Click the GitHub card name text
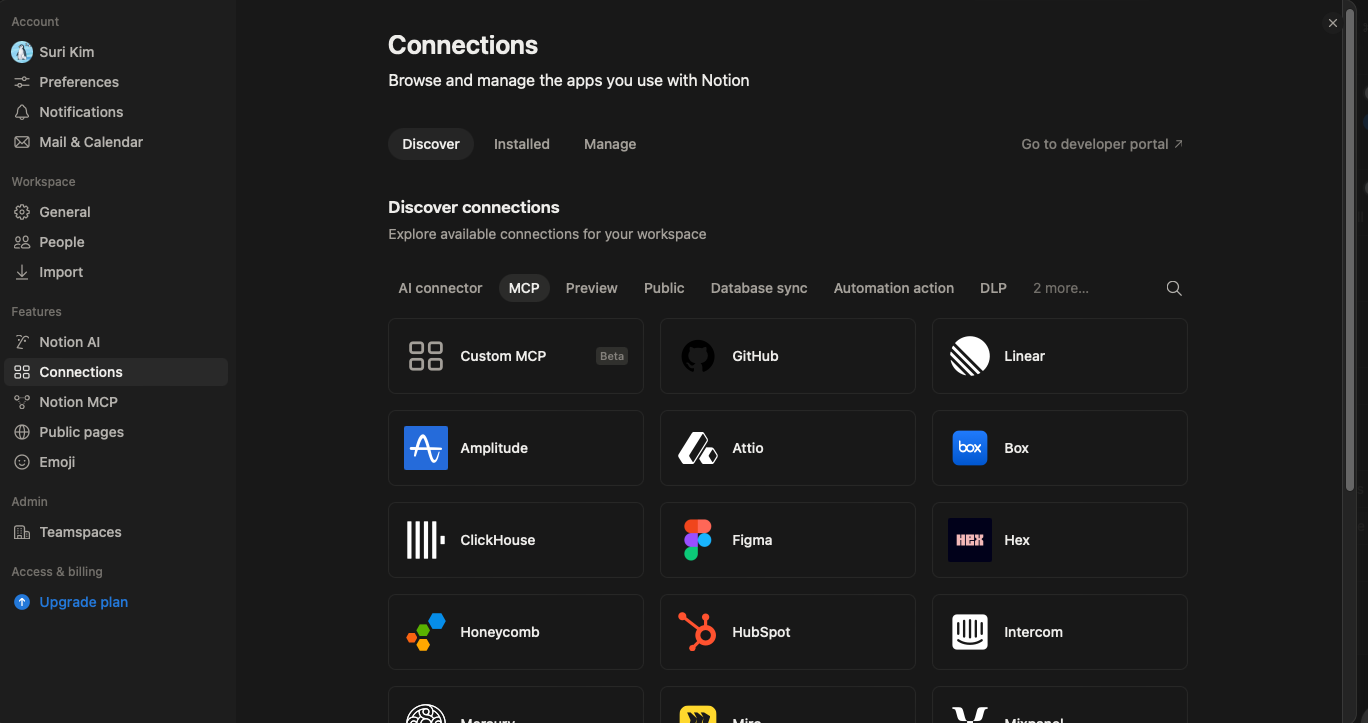 point(755,356)
